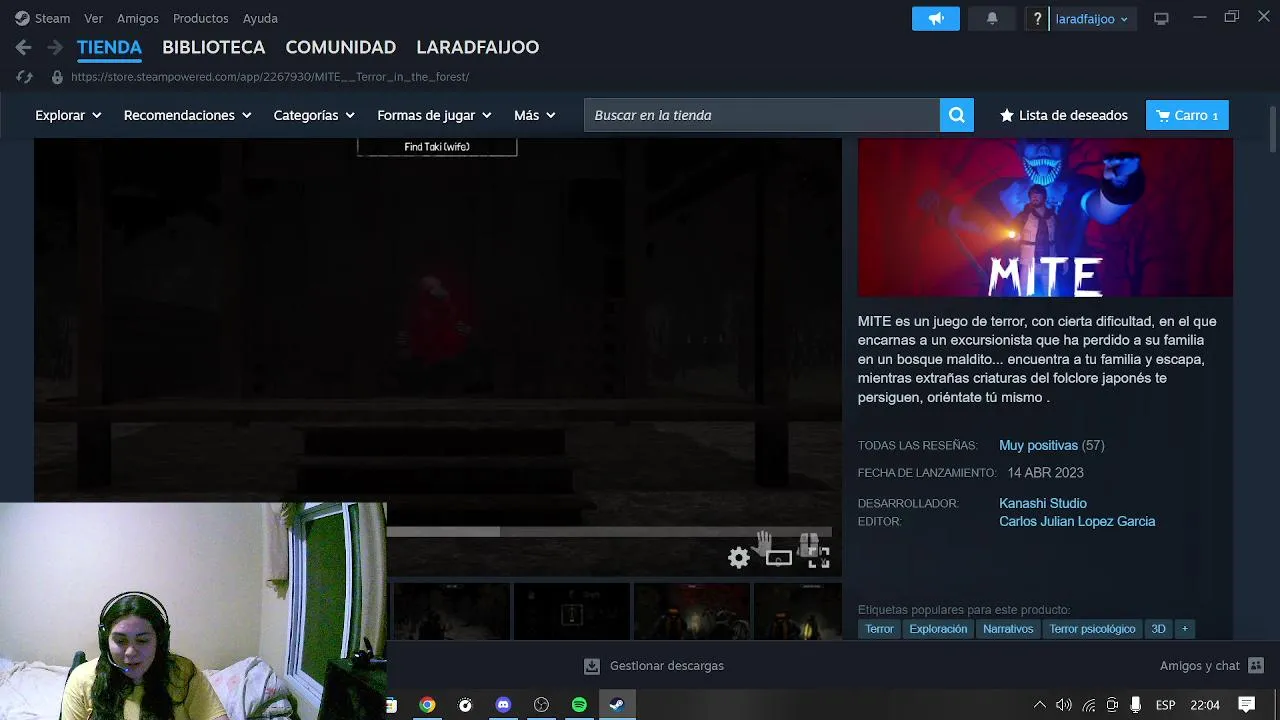Open Muy positivas reviews link
Viewport: 1280px width, 720px height.
(x=1038, y=445)
